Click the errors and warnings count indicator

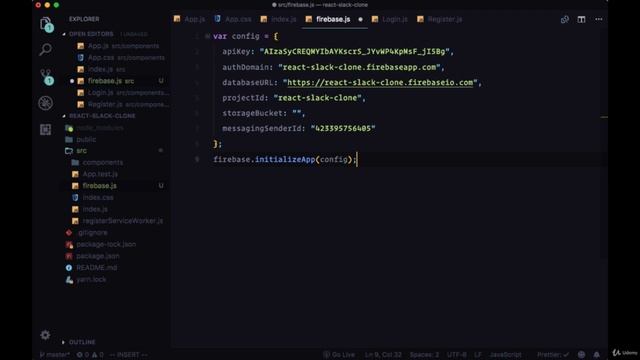pyautogui.click(x=90, y=355)
